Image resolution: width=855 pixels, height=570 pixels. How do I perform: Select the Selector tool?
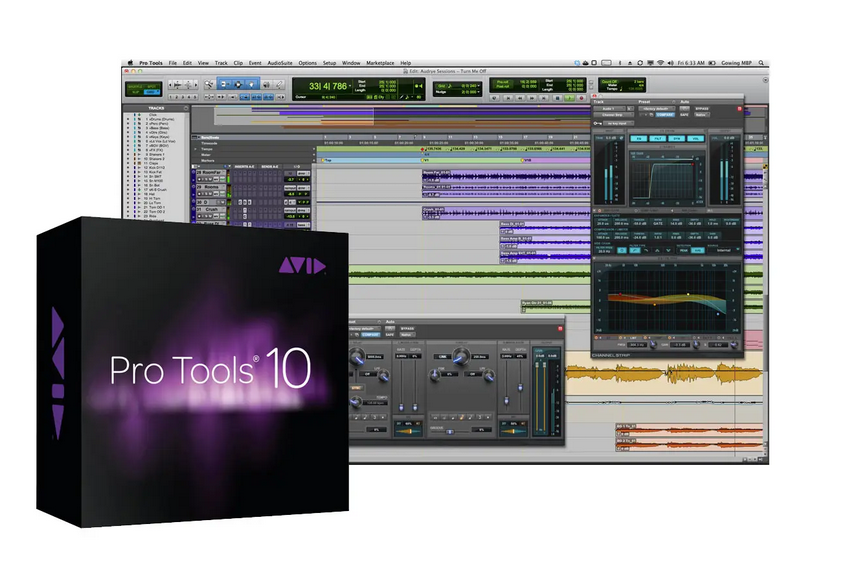click(x=238, y=85)
